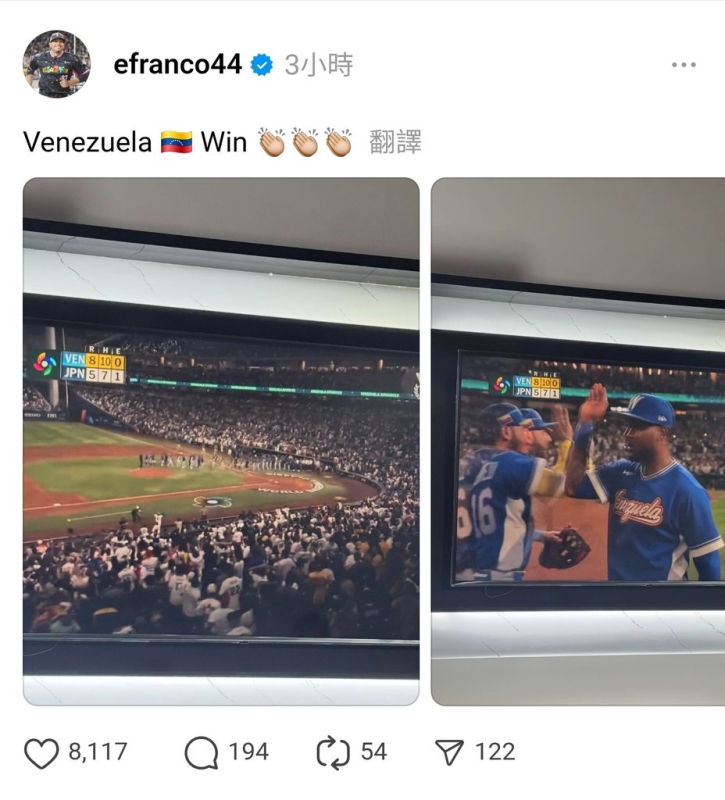The width and height of the screenshot is (725, 800).
Task: Open comments via the speech bubble icon
Action: pos(202,753)
